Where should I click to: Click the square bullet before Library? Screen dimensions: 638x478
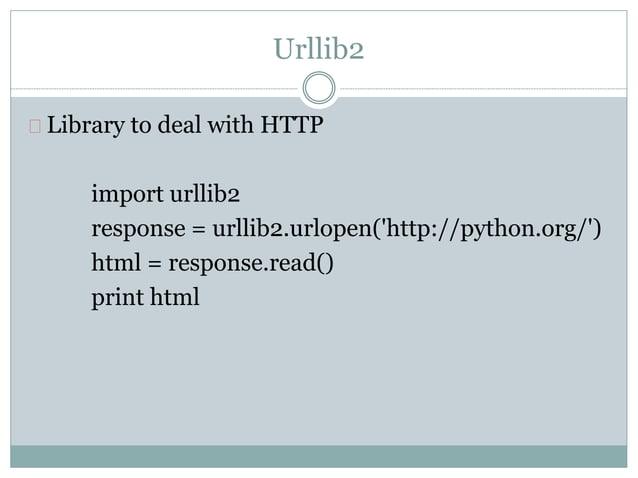[35, 126]
